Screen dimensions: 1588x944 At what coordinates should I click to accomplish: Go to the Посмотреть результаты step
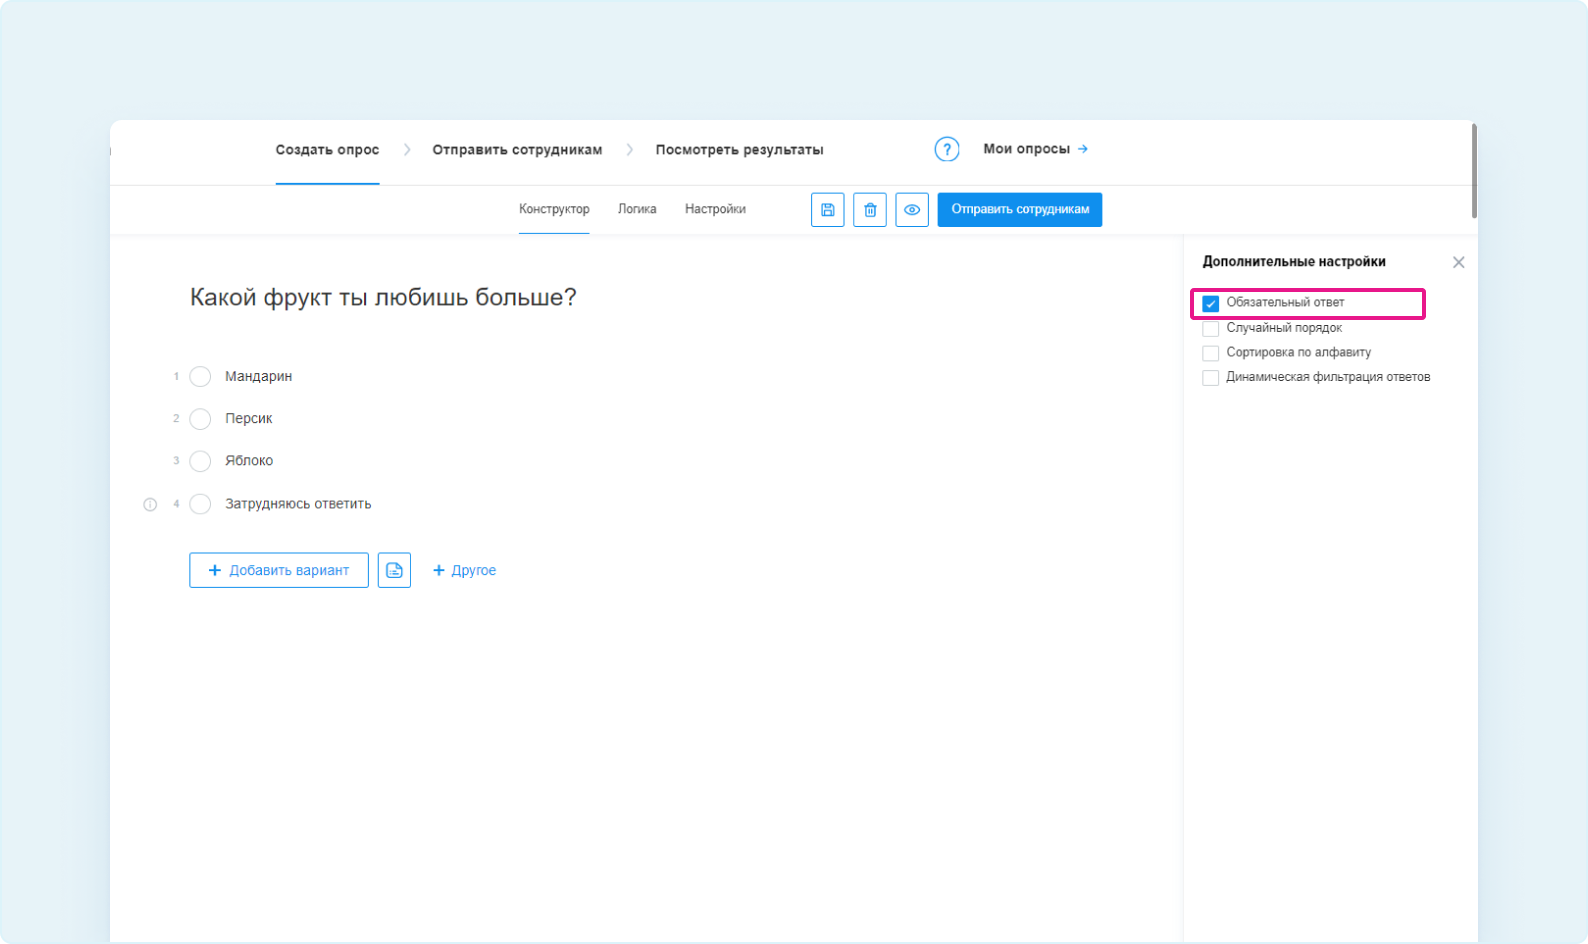(739, 150)
